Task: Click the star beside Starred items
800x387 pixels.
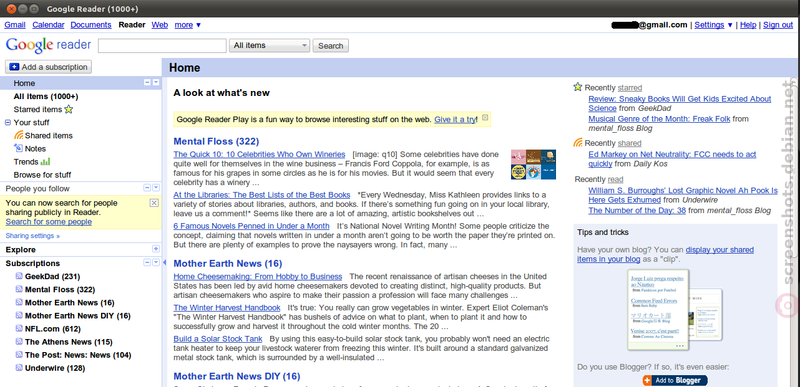Action: pyautogui.click(x=69, y=109)
